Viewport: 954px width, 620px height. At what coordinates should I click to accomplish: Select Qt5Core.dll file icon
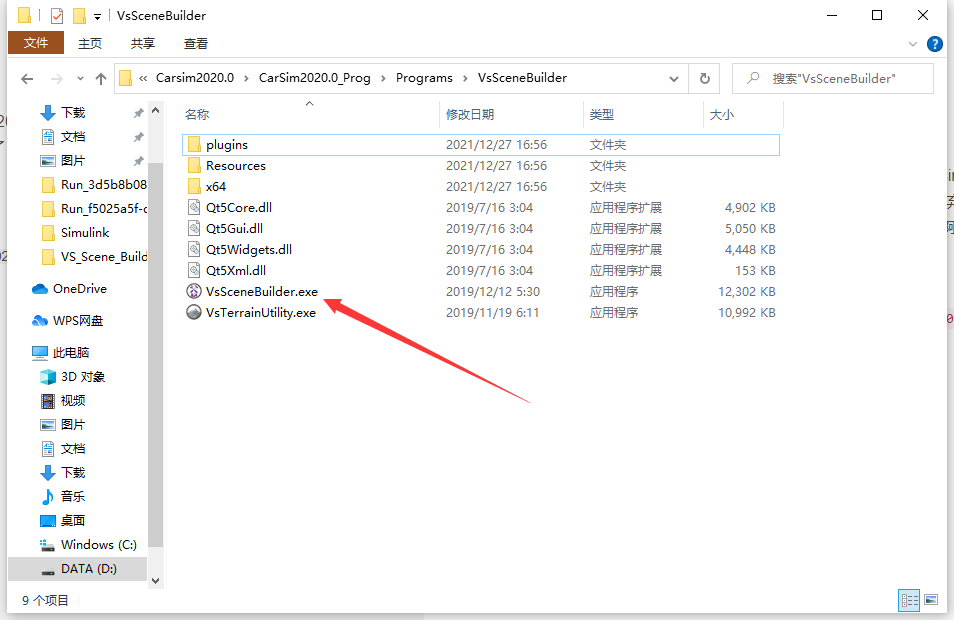tap(193, 207)
